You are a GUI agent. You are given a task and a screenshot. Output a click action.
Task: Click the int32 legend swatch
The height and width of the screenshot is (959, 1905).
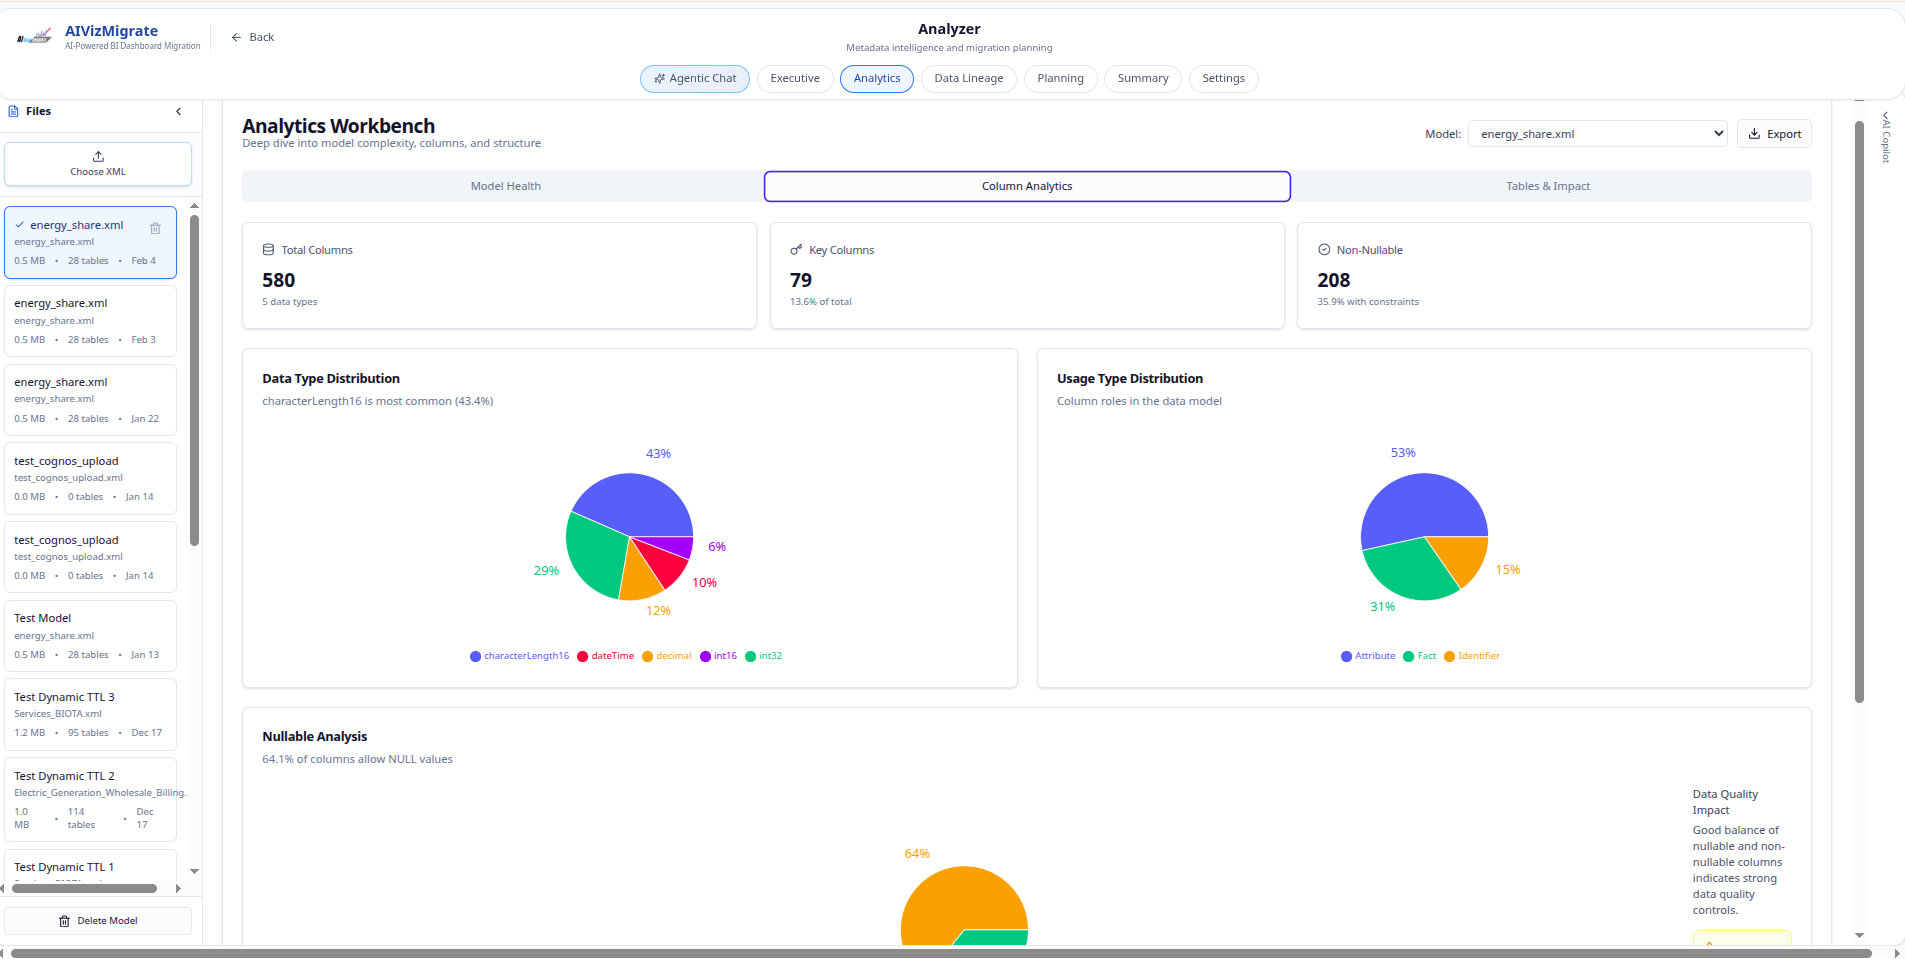[750, 657]
